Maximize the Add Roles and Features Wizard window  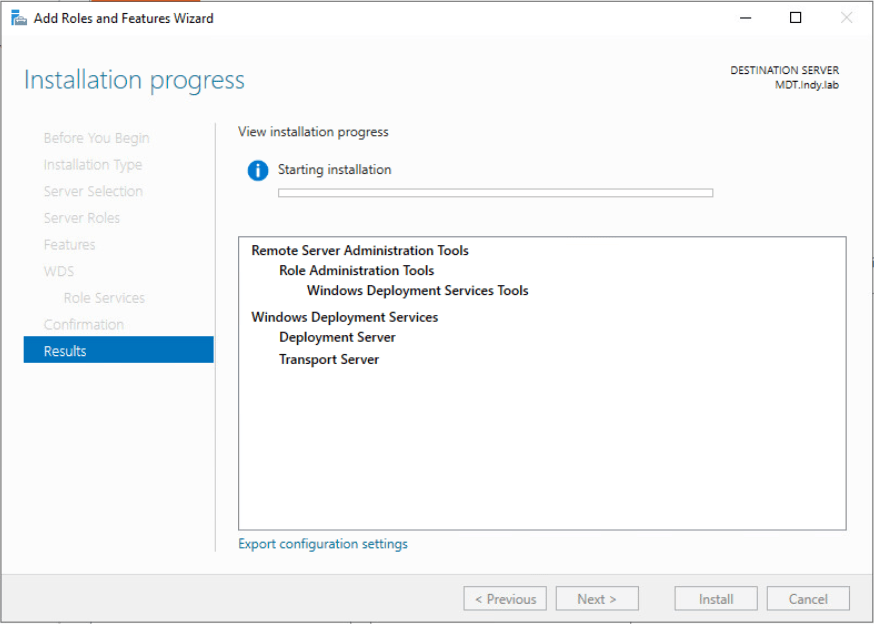click(x=795, y=18)
